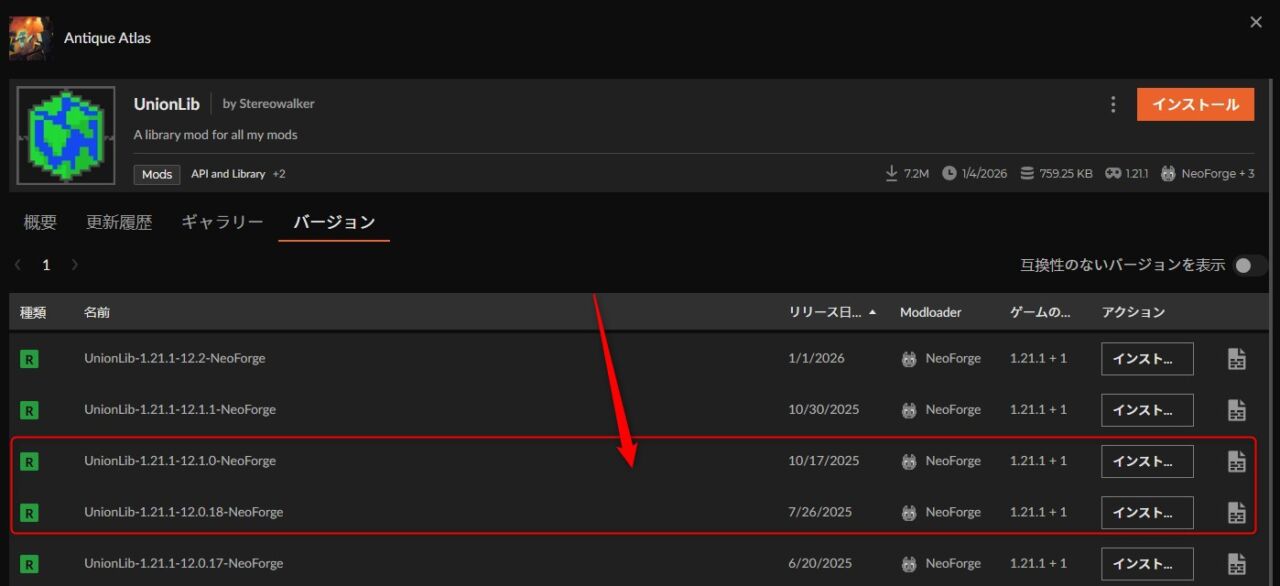Go to previous page with left chevron
This screenshot has width=1280, height=586.
17,265
